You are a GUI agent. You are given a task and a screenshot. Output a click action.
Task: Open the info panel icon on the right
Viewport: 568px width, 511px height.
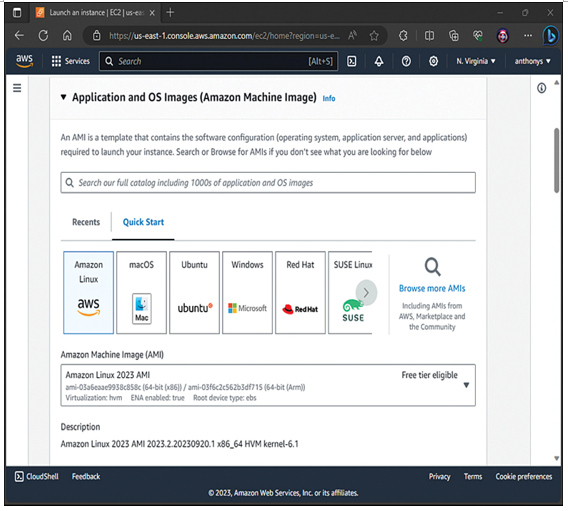coord(541,88)
